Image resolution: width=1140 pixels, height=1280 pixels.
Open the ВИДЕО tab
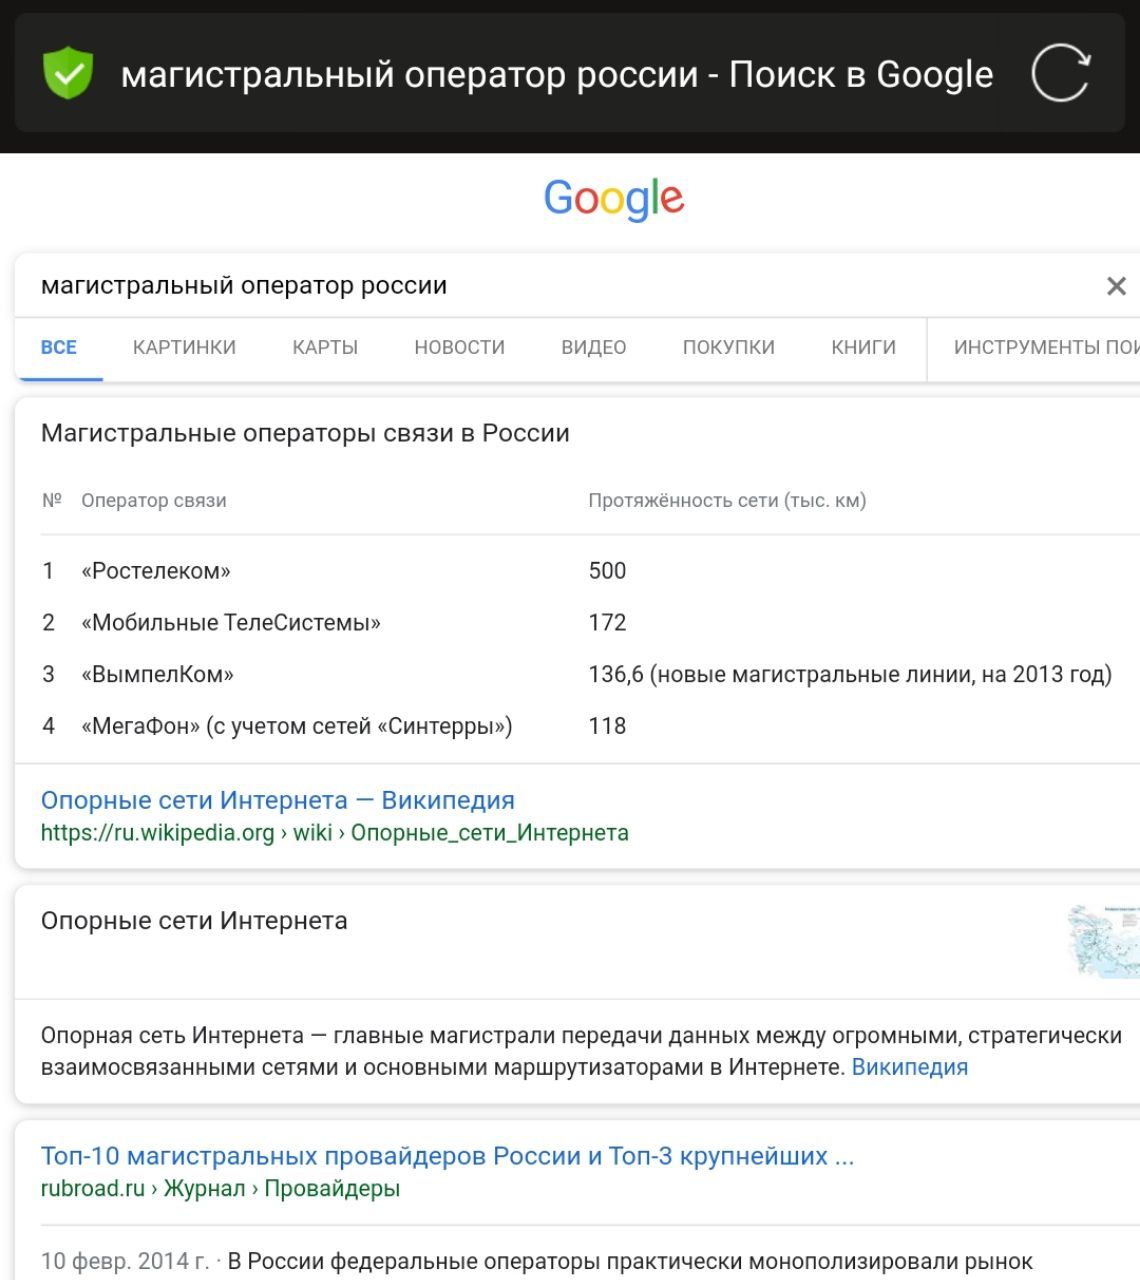[593, 348]
